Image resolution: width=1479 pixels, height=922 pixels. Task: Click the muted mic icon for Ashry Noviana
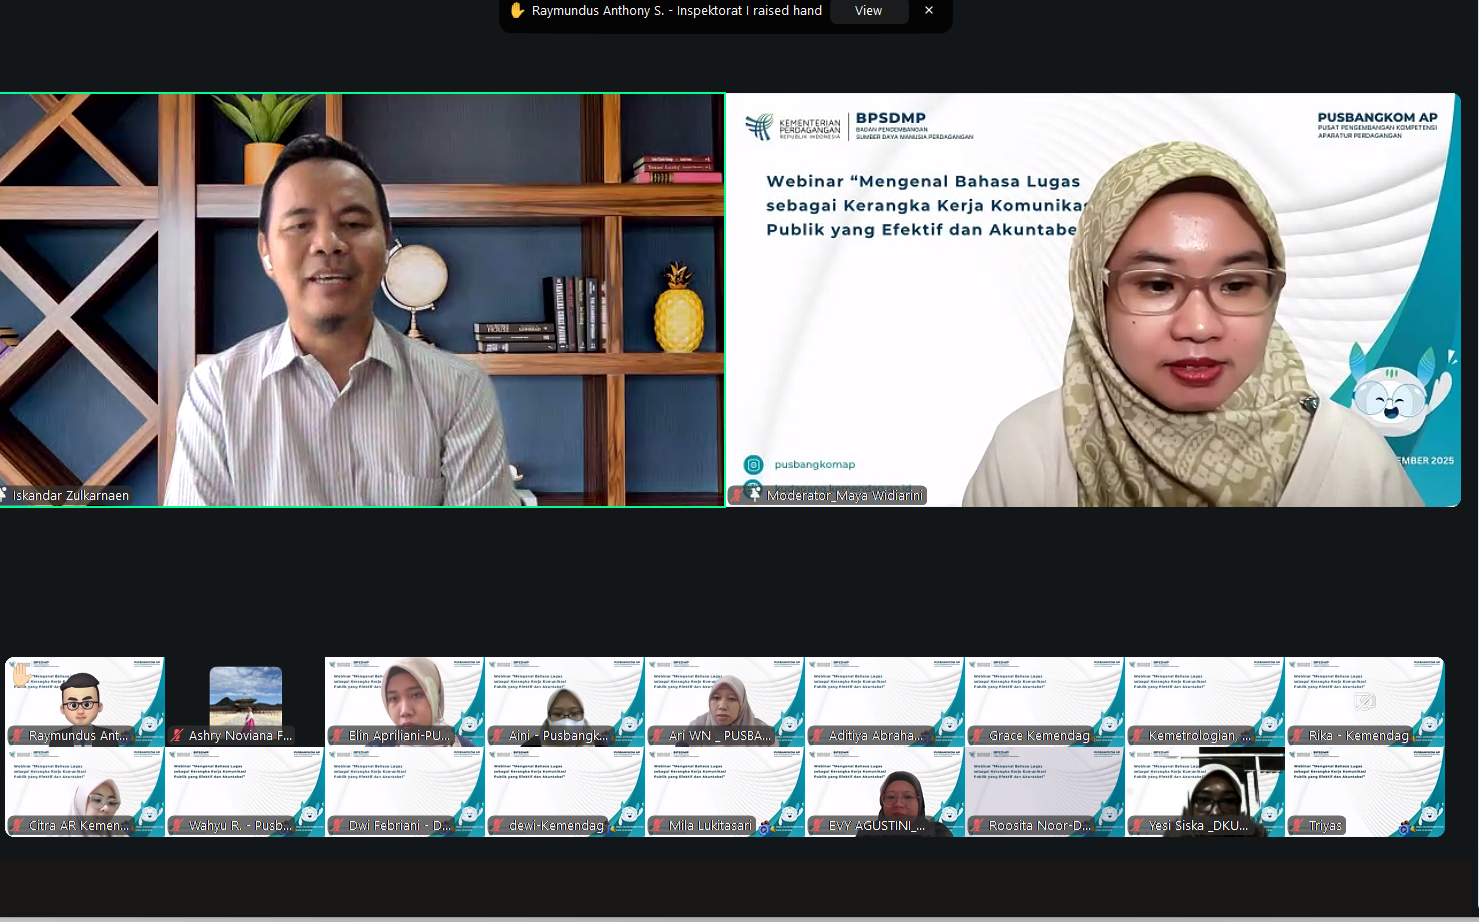click(178, 736)
